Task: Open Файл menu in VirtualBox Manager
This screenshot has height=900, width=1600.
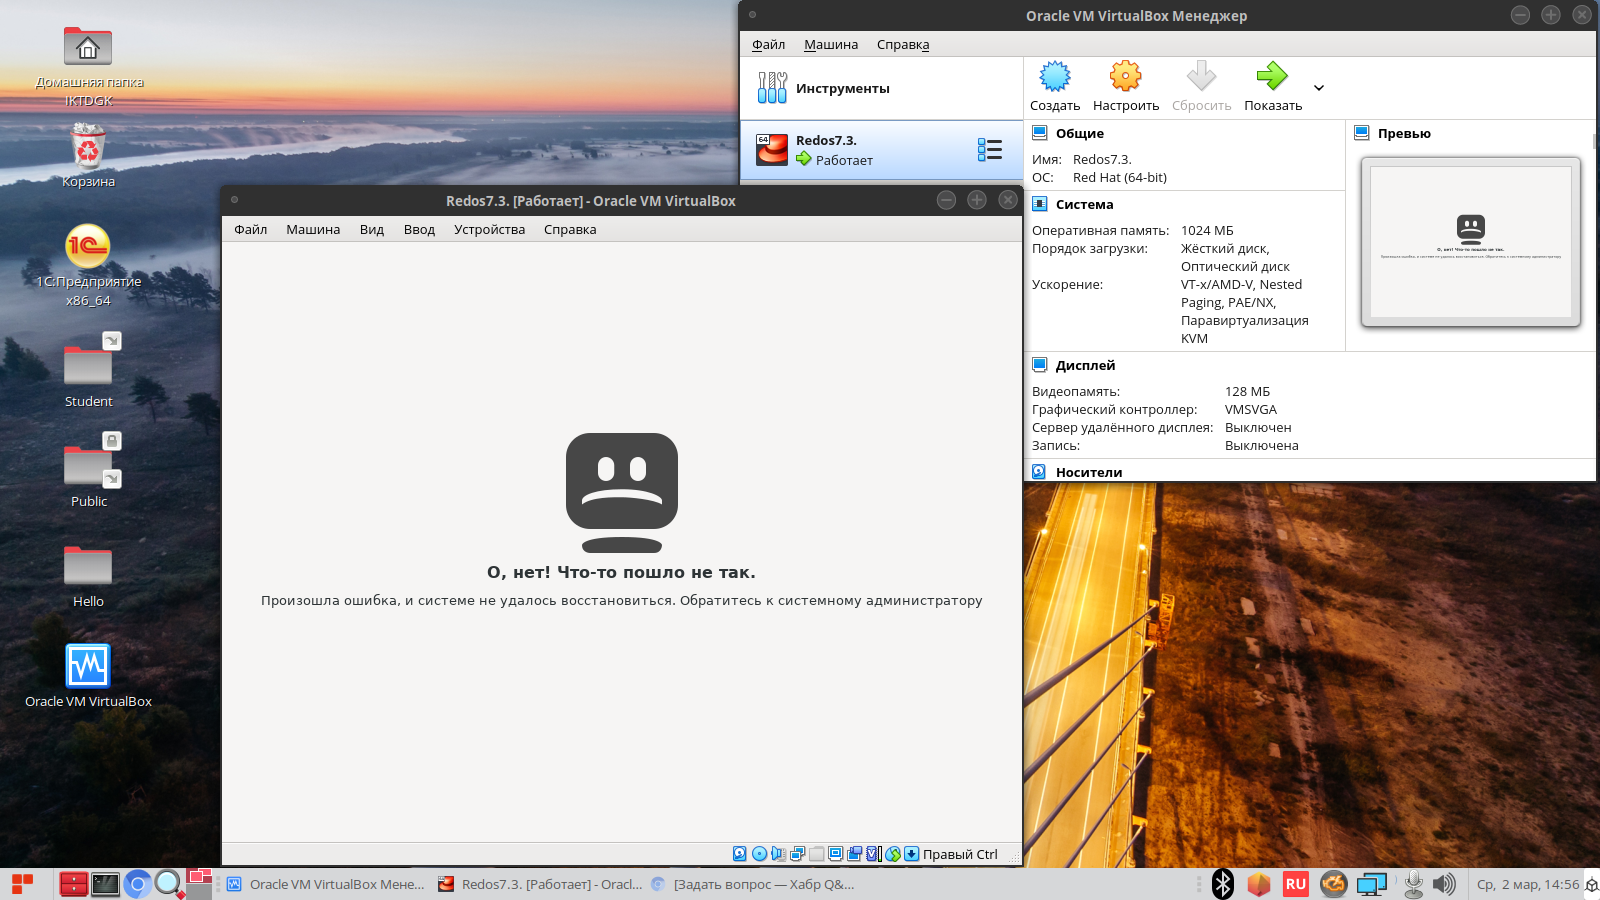Action: (x=768, y=44)
